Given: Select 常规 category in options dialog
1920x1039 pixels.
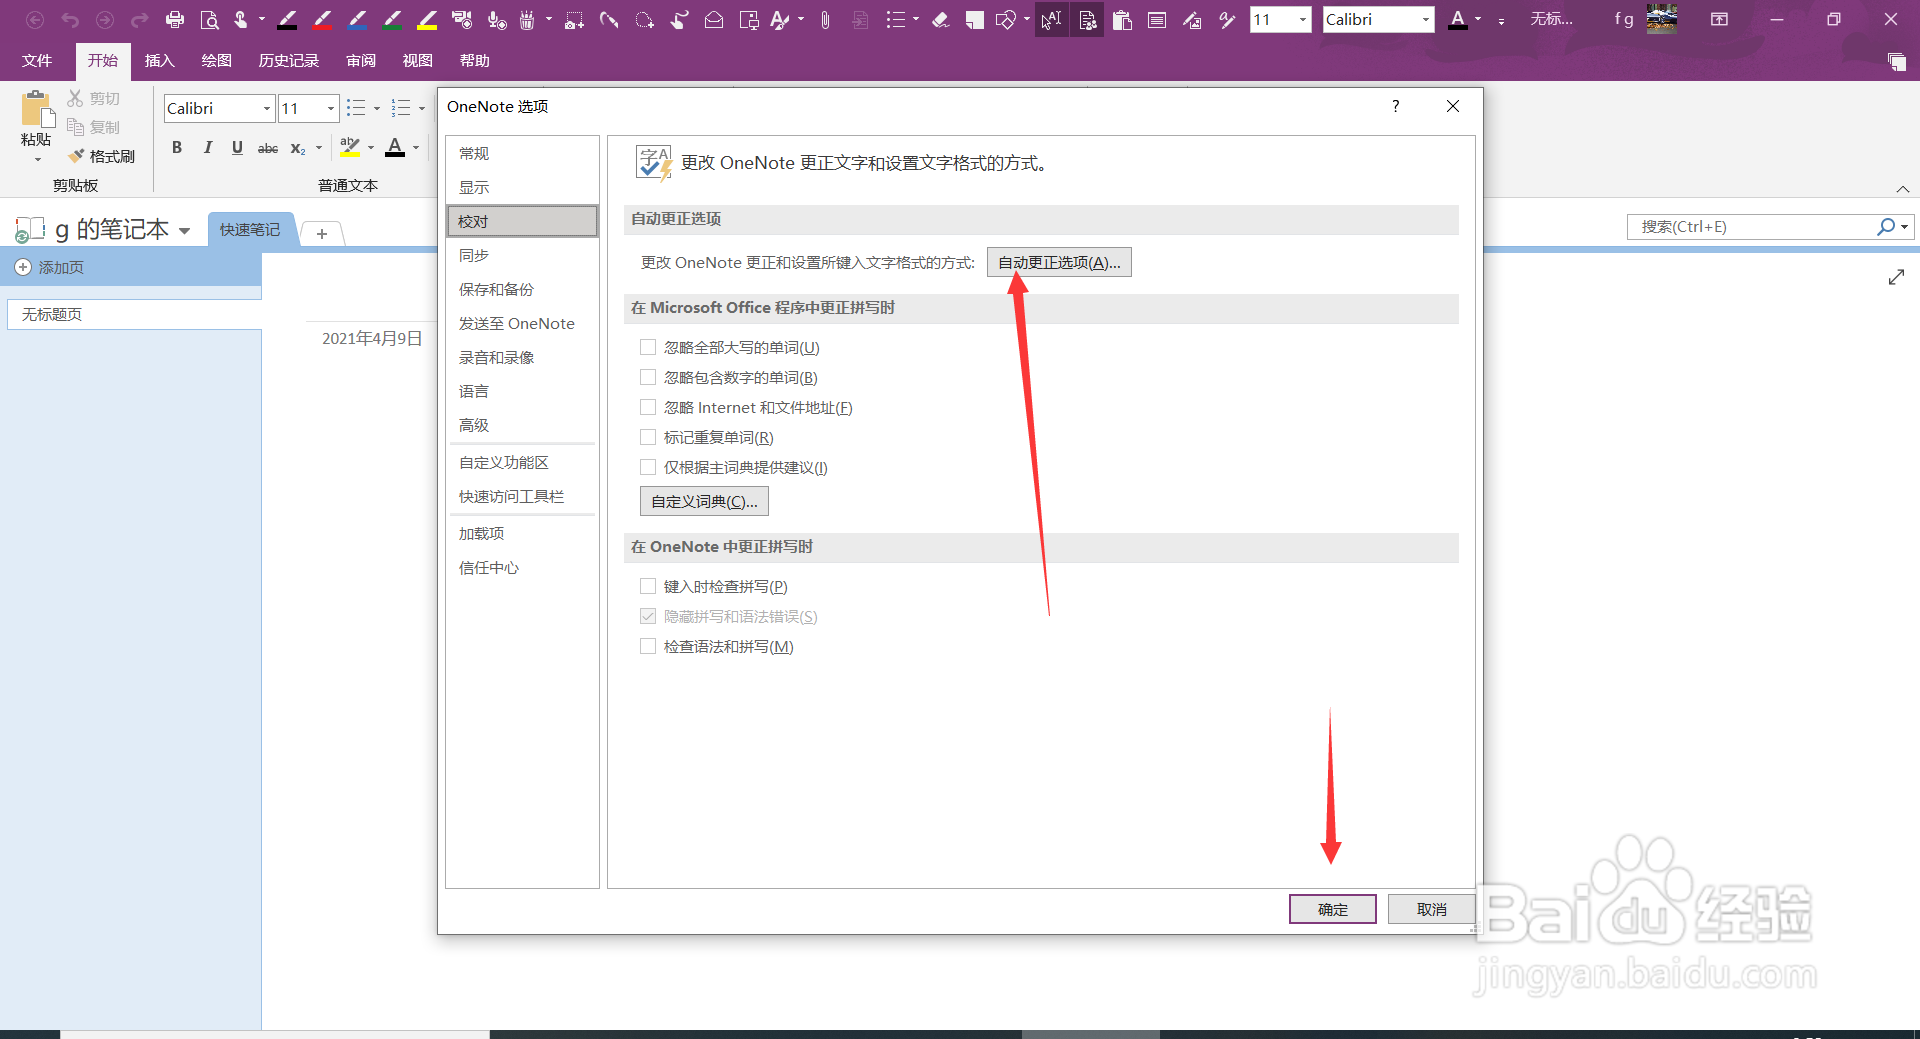Looking at the screenshot, I should click(x=522, y=153).
